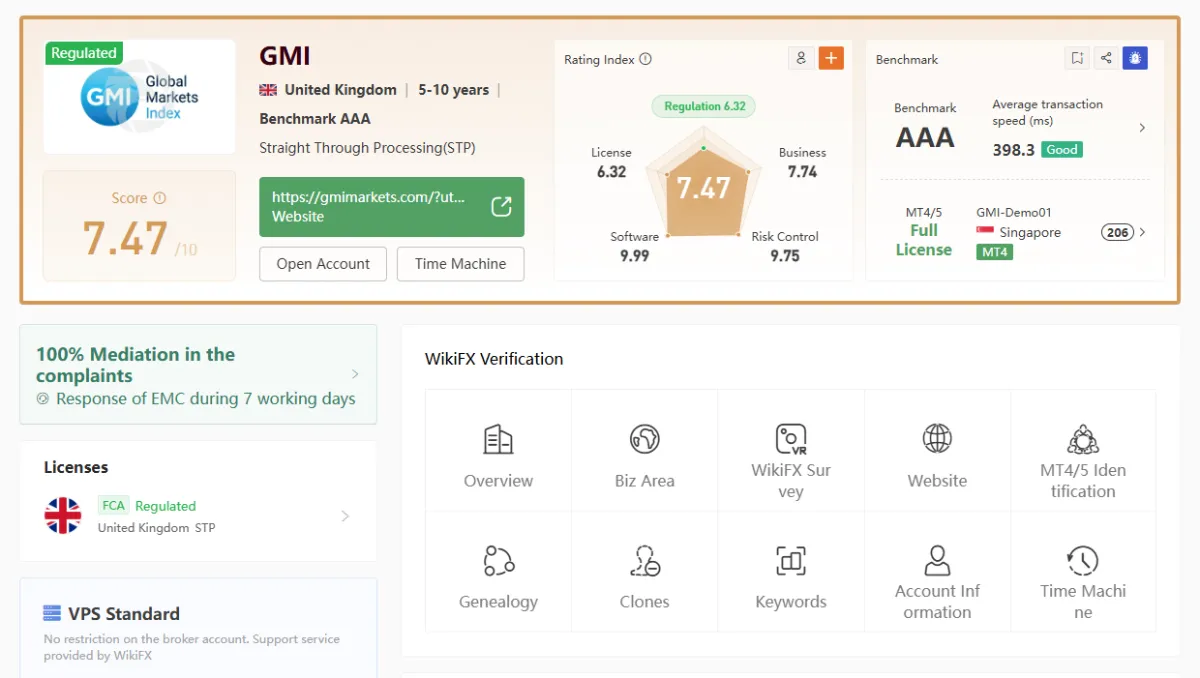Open the MT4/5 Identification icon
This screenshot has height=678, width=1200.
[1083, 439]
